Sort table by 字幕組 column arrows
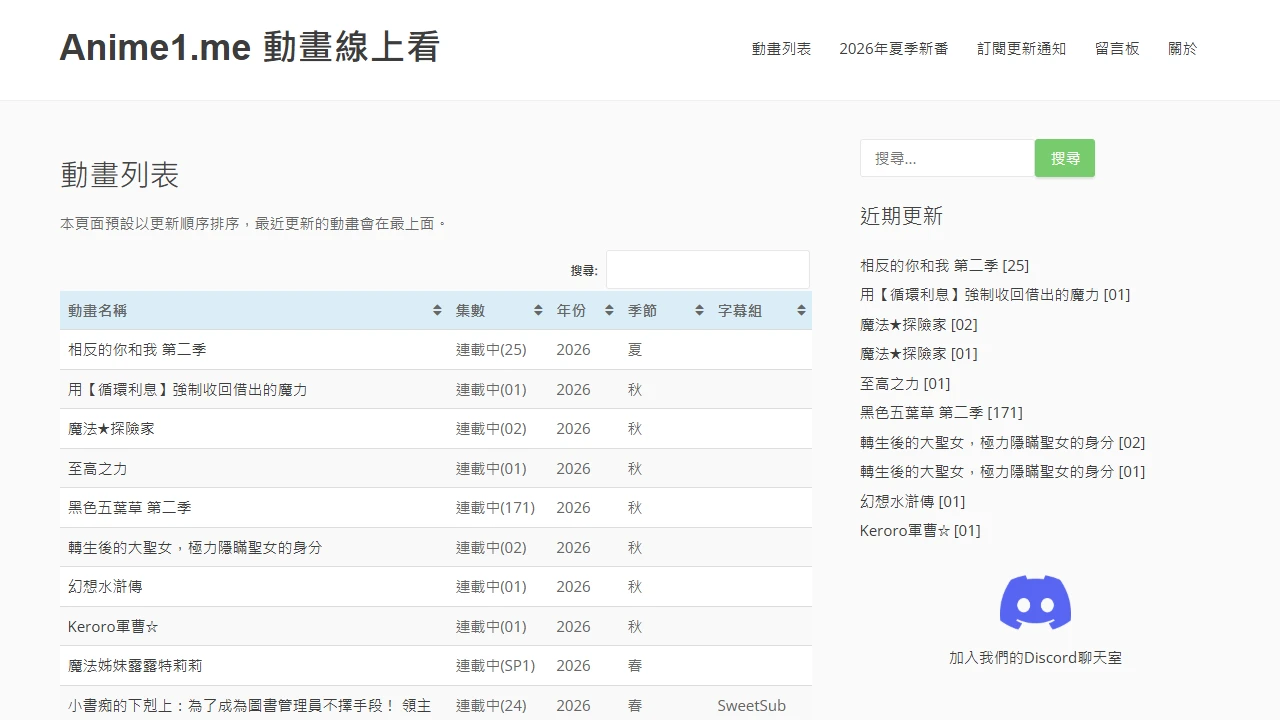The height and width of the screenshot is (720, 1280). 801,311
